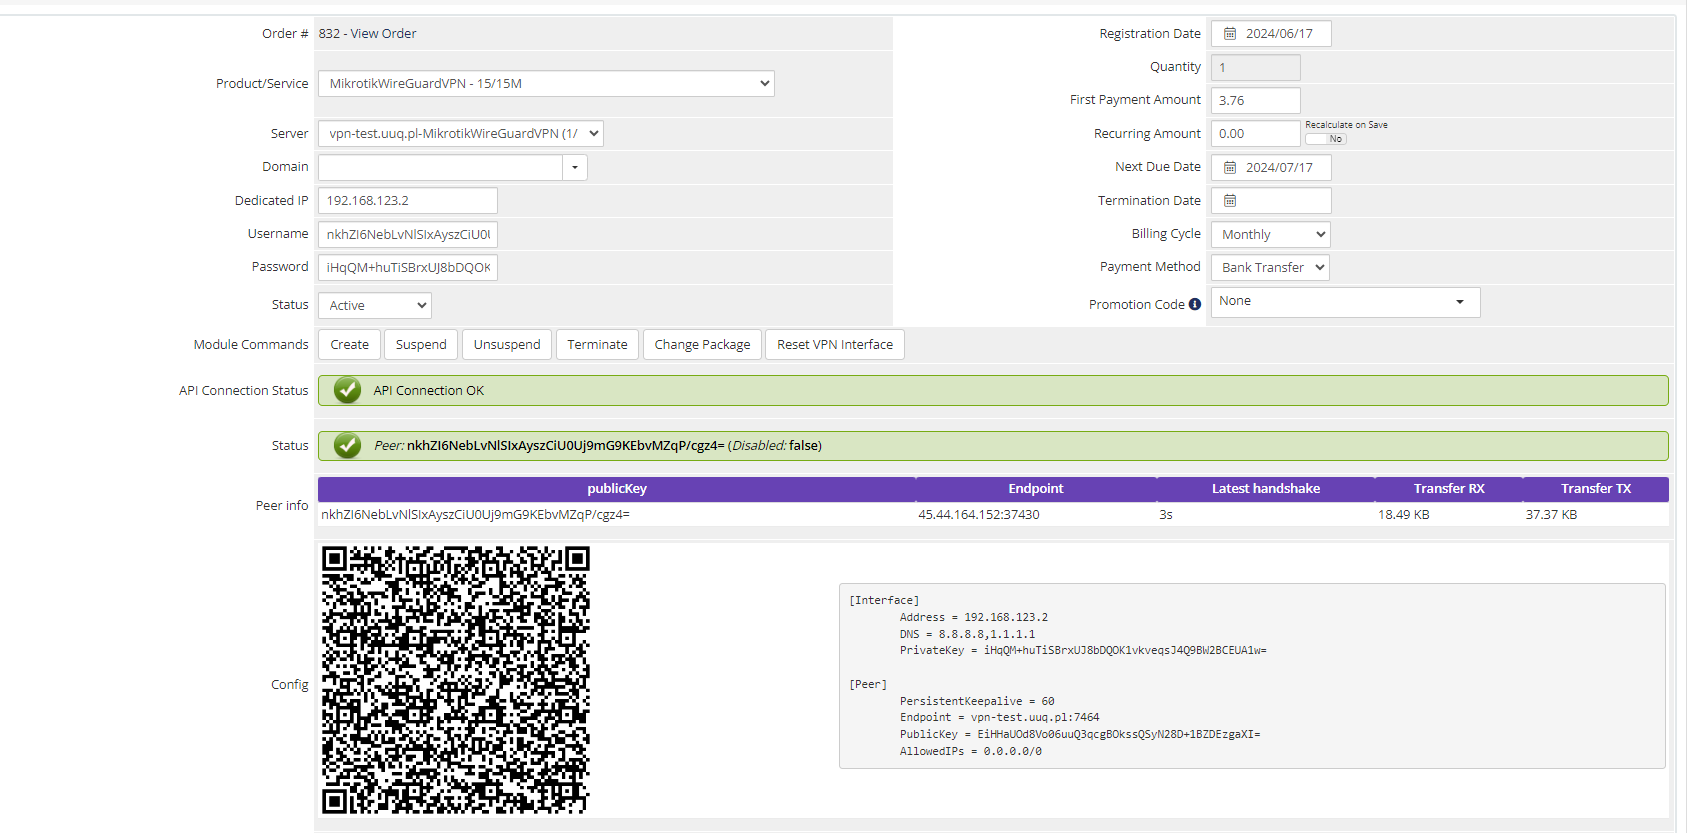The width and height of the screenshot is (1689, 833).
Task: Click the Transfer TX column header
Action: pos(1596,489)
